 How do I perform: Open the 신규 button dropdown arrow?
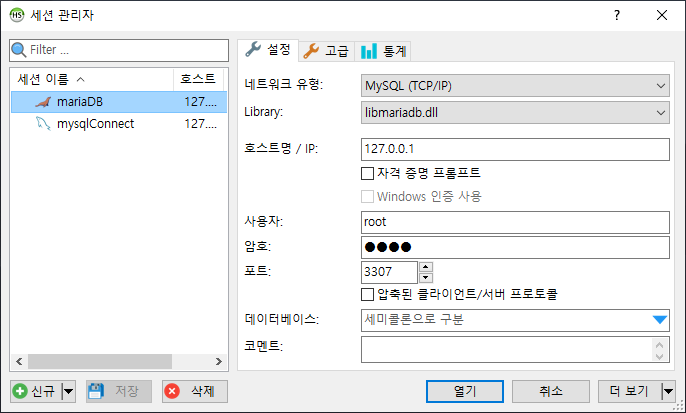(69, 391)
